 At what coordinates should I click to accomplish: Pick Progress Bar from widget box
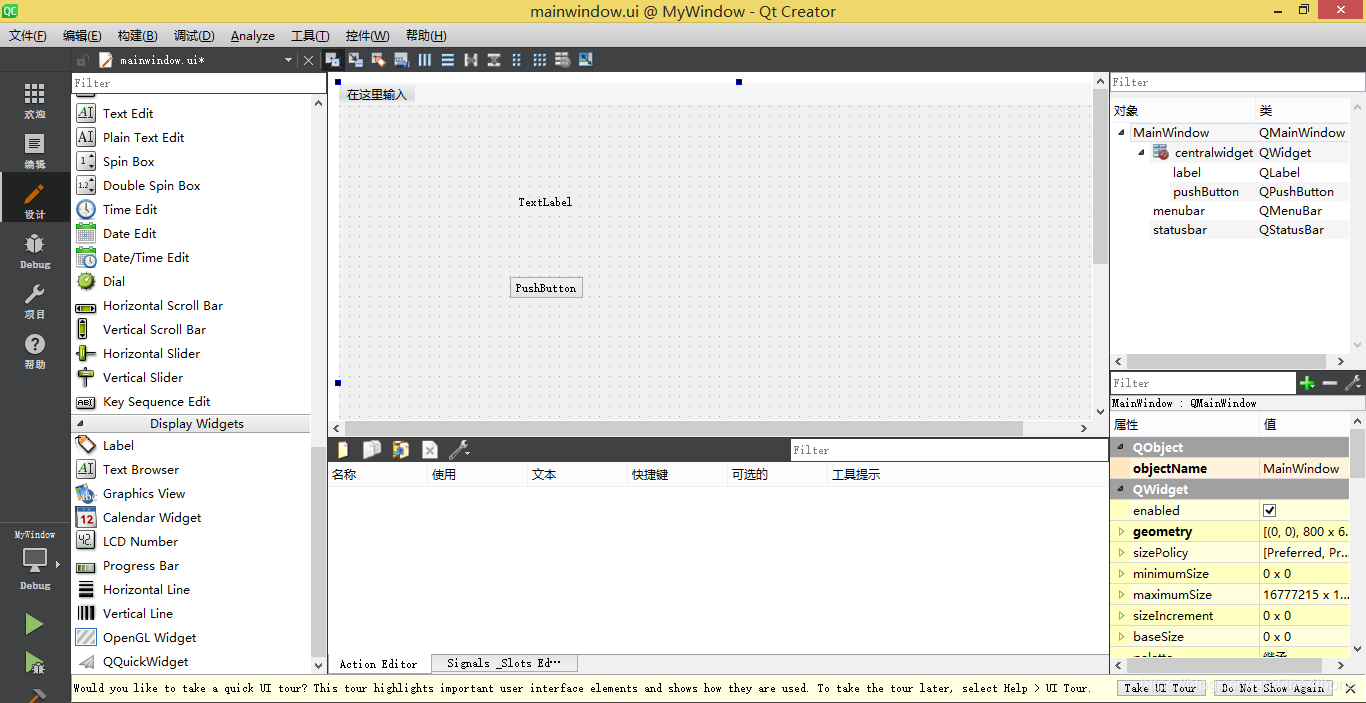pos(141,565)
